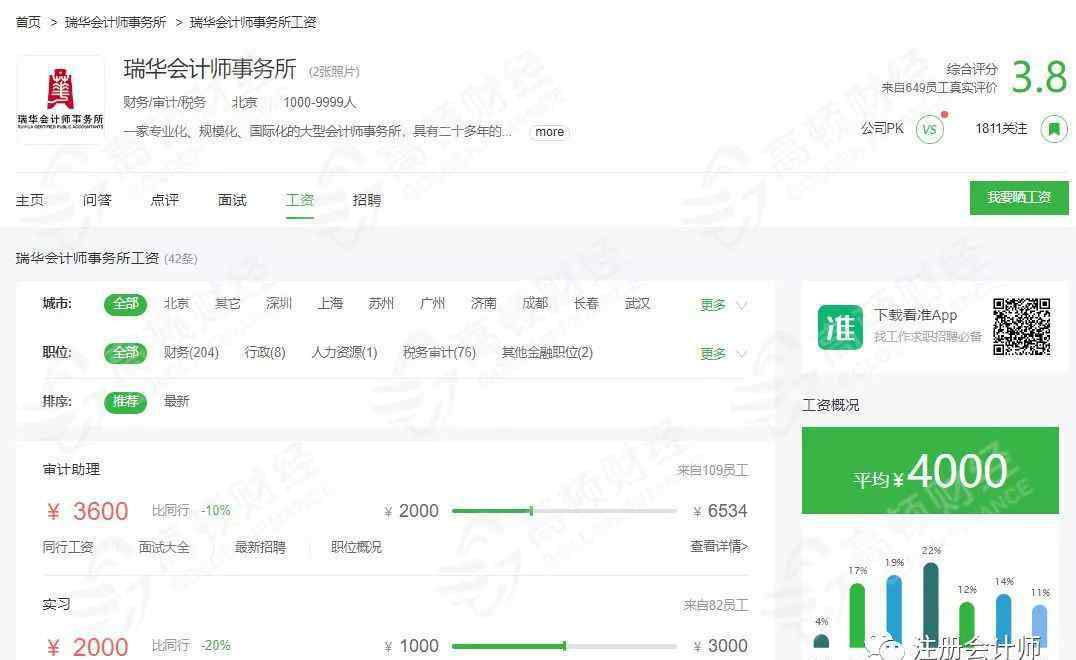
Task: Click the 3.8 overall rating score
Action: pyautogui.click(x=1040, y=77)
